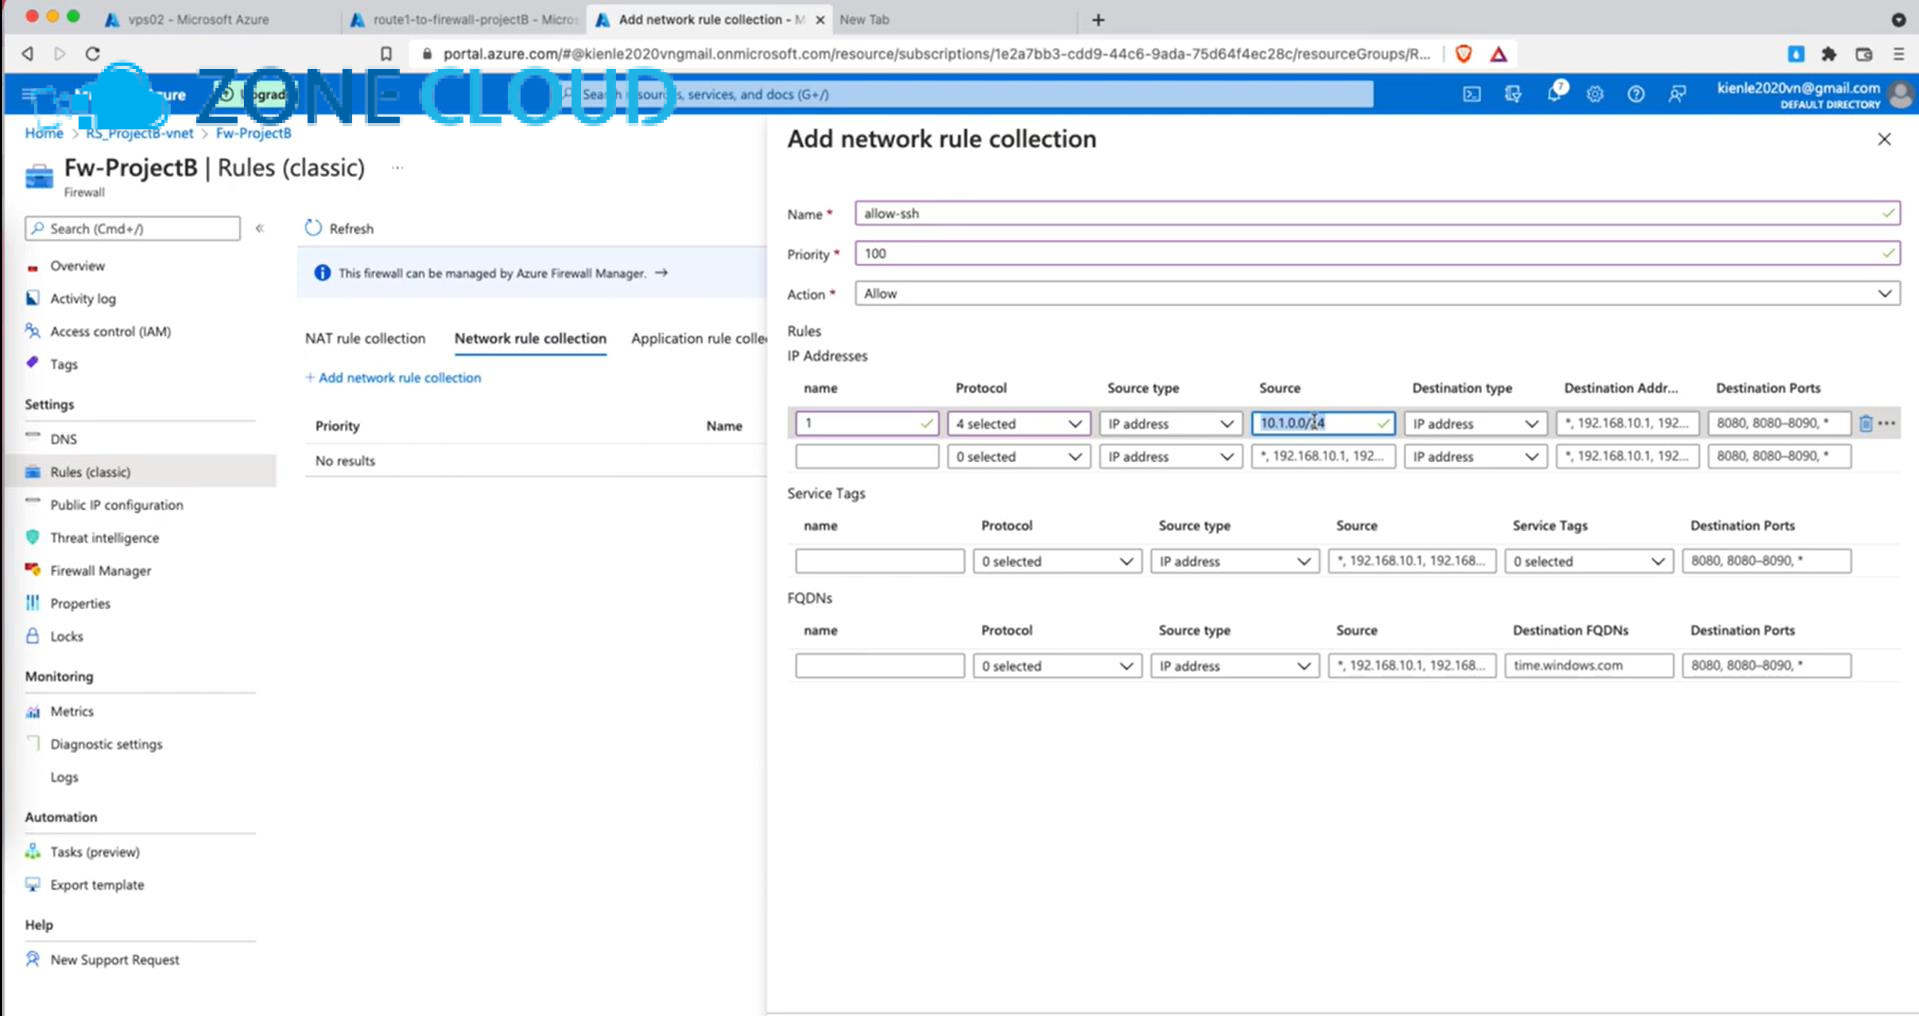Open first rule's Destination type dropdown

1474,424
